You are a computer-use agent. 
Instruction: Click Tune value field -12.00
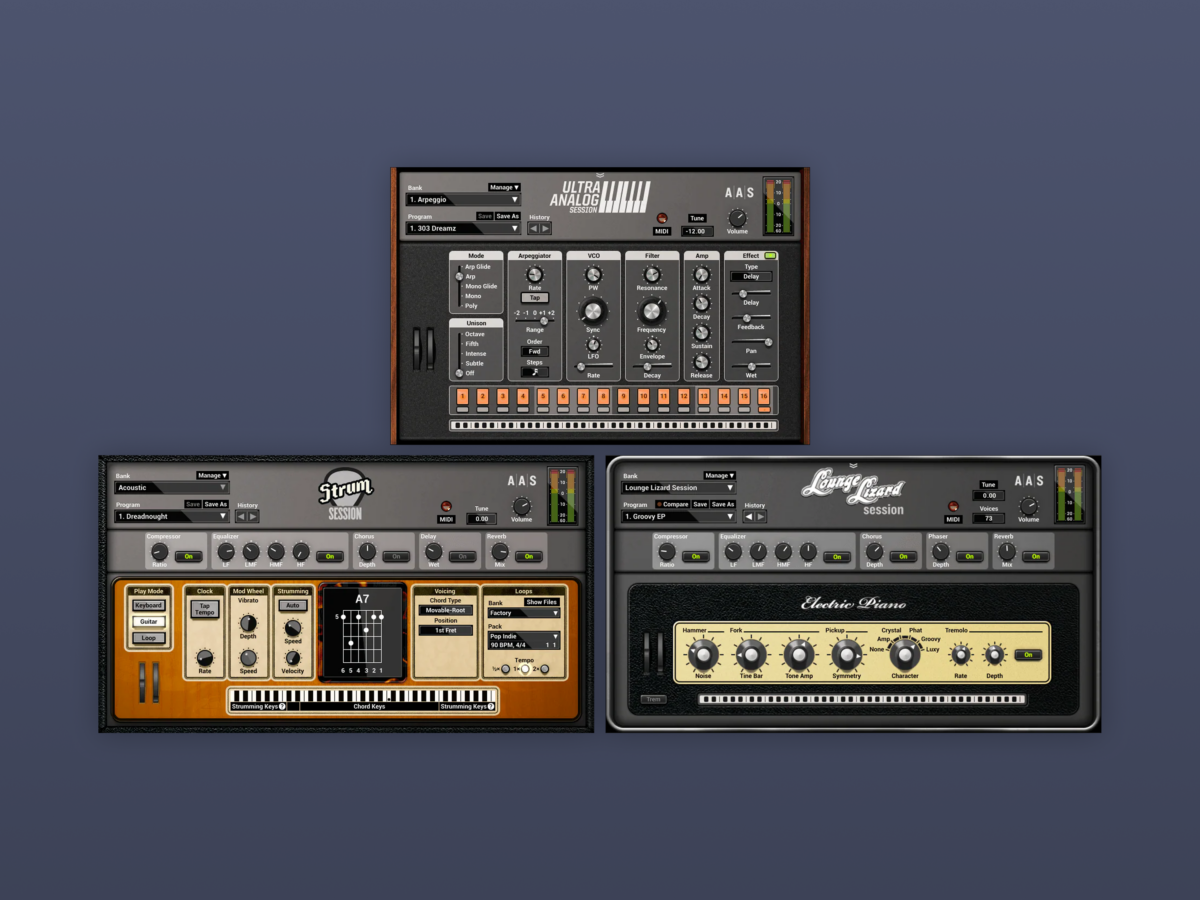point(697,231)
